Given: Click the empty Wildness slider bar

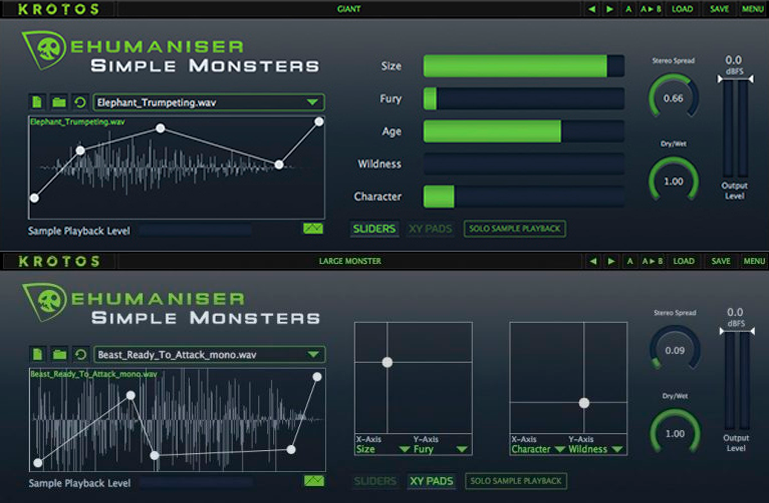Looking at the screenshot, I should click(524, 164).
